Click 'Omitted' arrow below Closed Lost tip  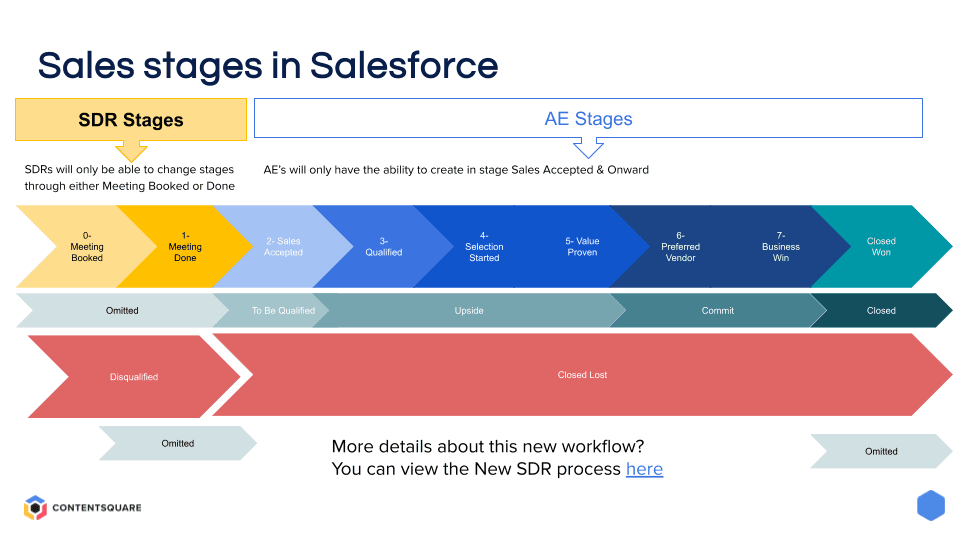coord(881,451)
